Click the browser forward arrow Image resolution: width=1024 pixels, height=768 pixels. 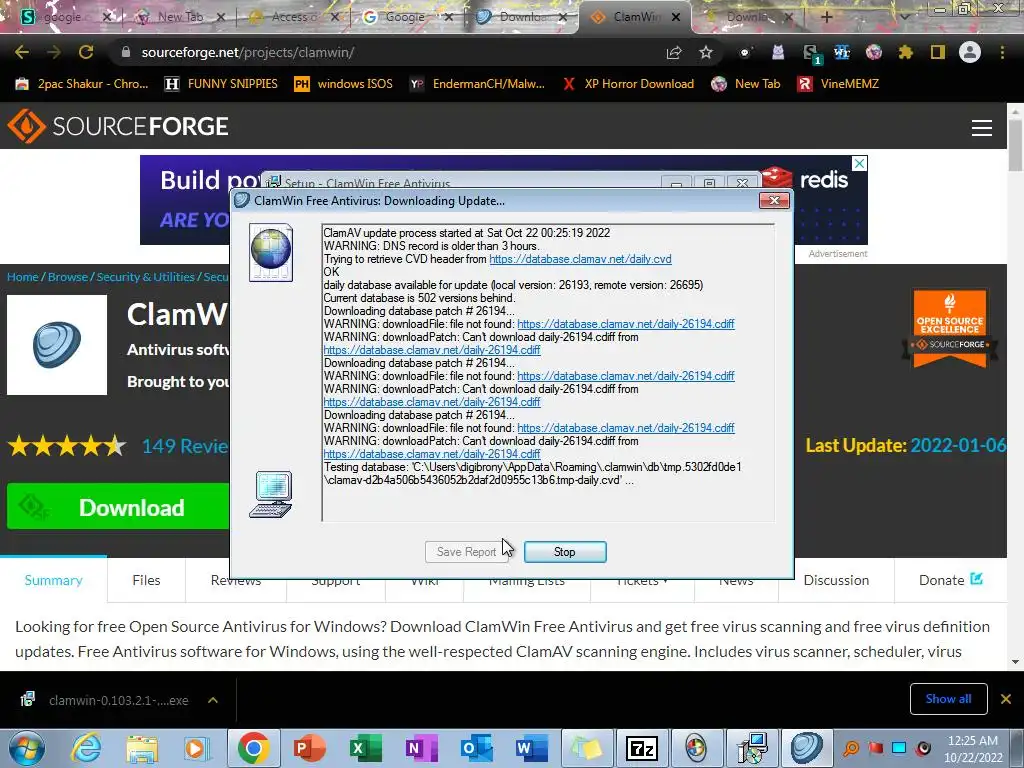click(54, 52)
